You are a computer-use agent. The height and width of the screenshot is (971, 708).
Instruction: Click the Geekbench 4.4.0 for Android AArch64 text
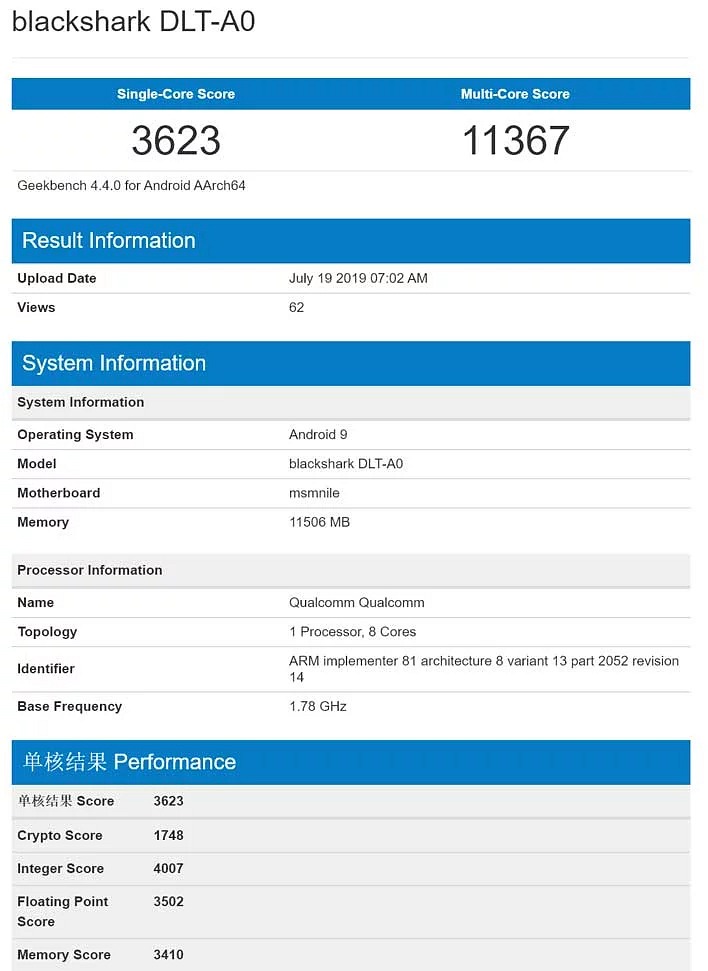pos(131,186)
